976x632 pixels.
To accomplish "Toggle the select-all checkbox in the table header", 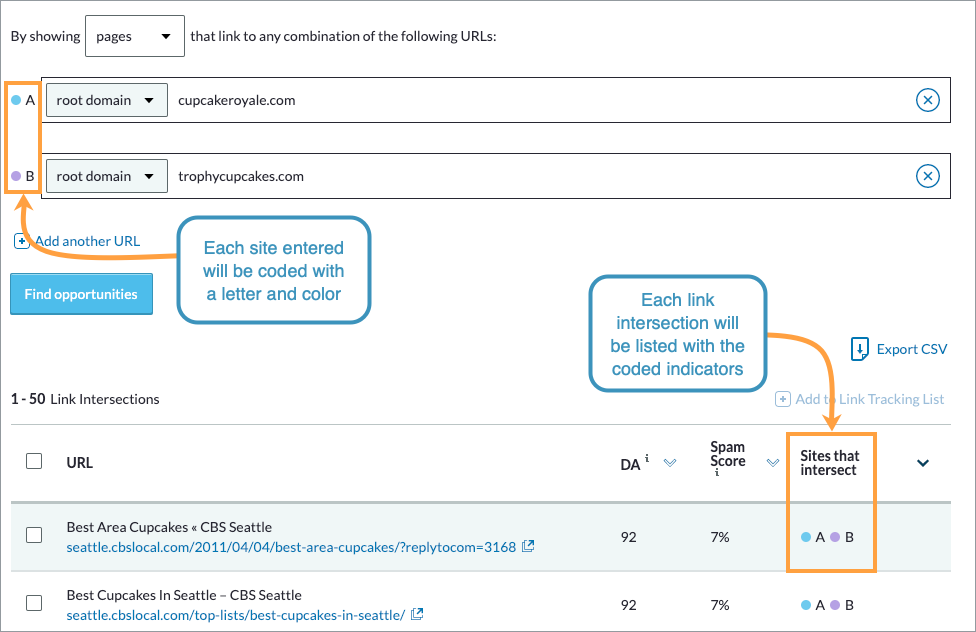I will pyautogui.click(x=34, y=462).
